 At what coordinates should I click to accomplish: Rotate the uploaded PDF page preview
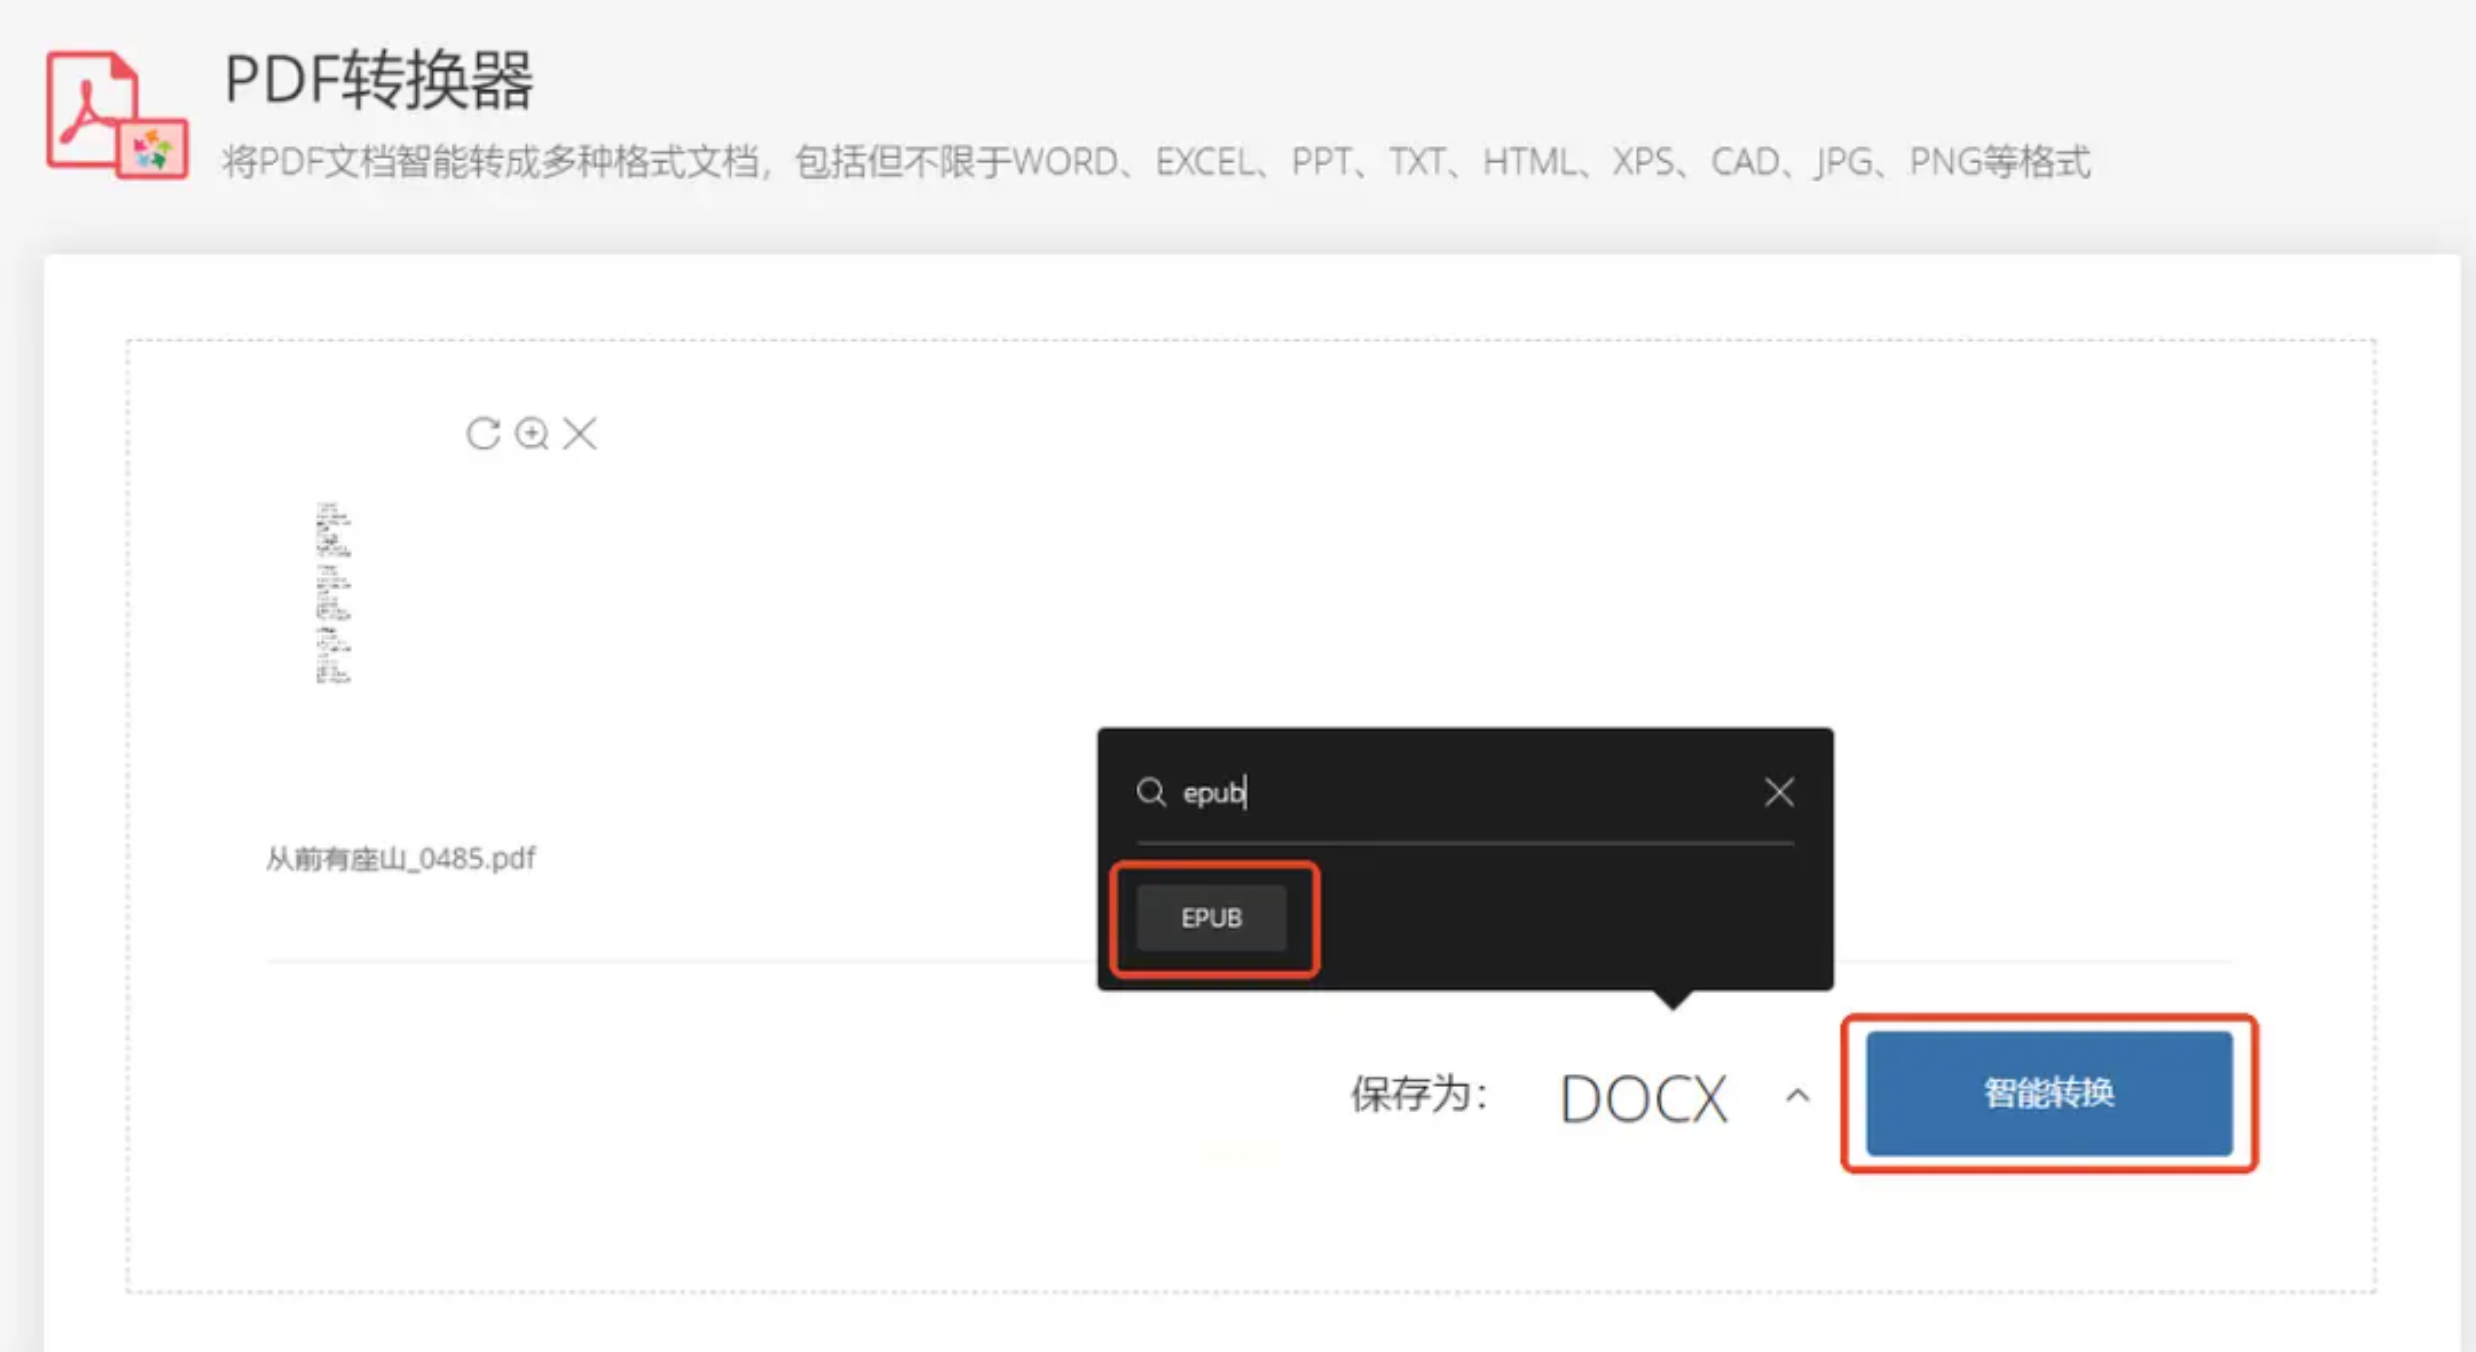[483, 433]
